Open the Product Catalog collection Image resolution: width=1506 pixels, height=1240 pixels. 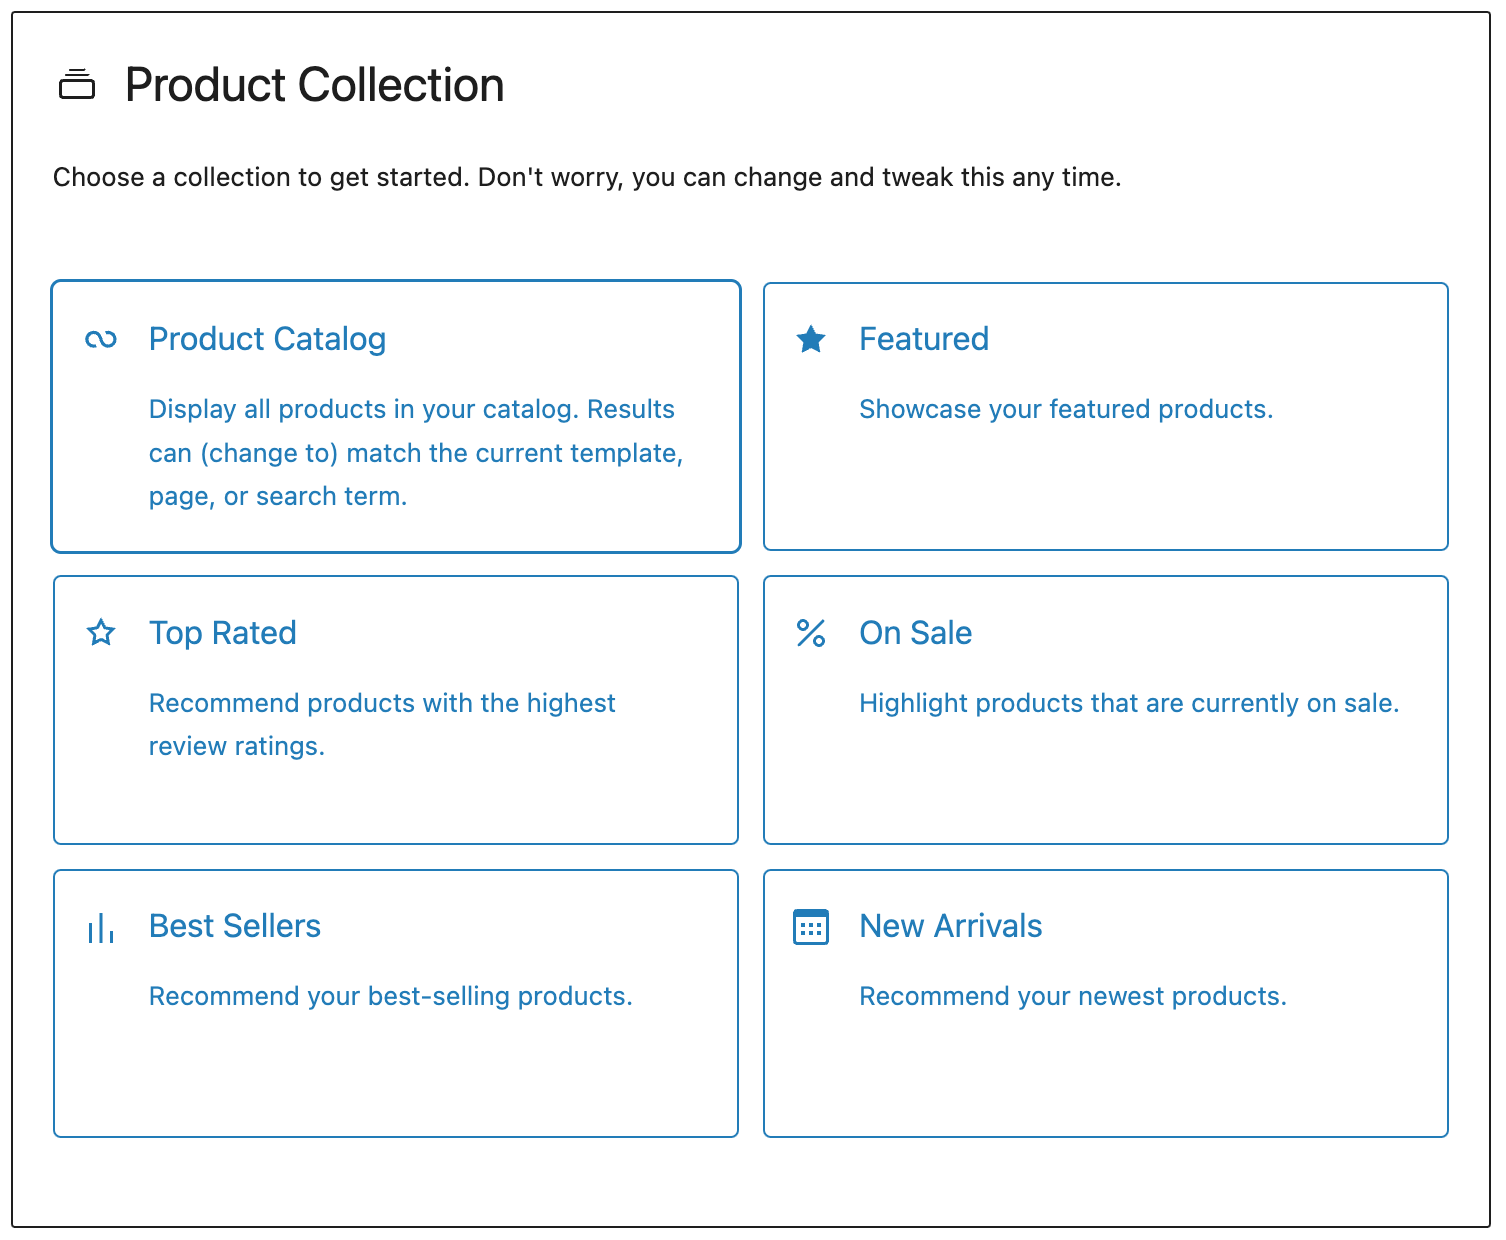[396, 416]
